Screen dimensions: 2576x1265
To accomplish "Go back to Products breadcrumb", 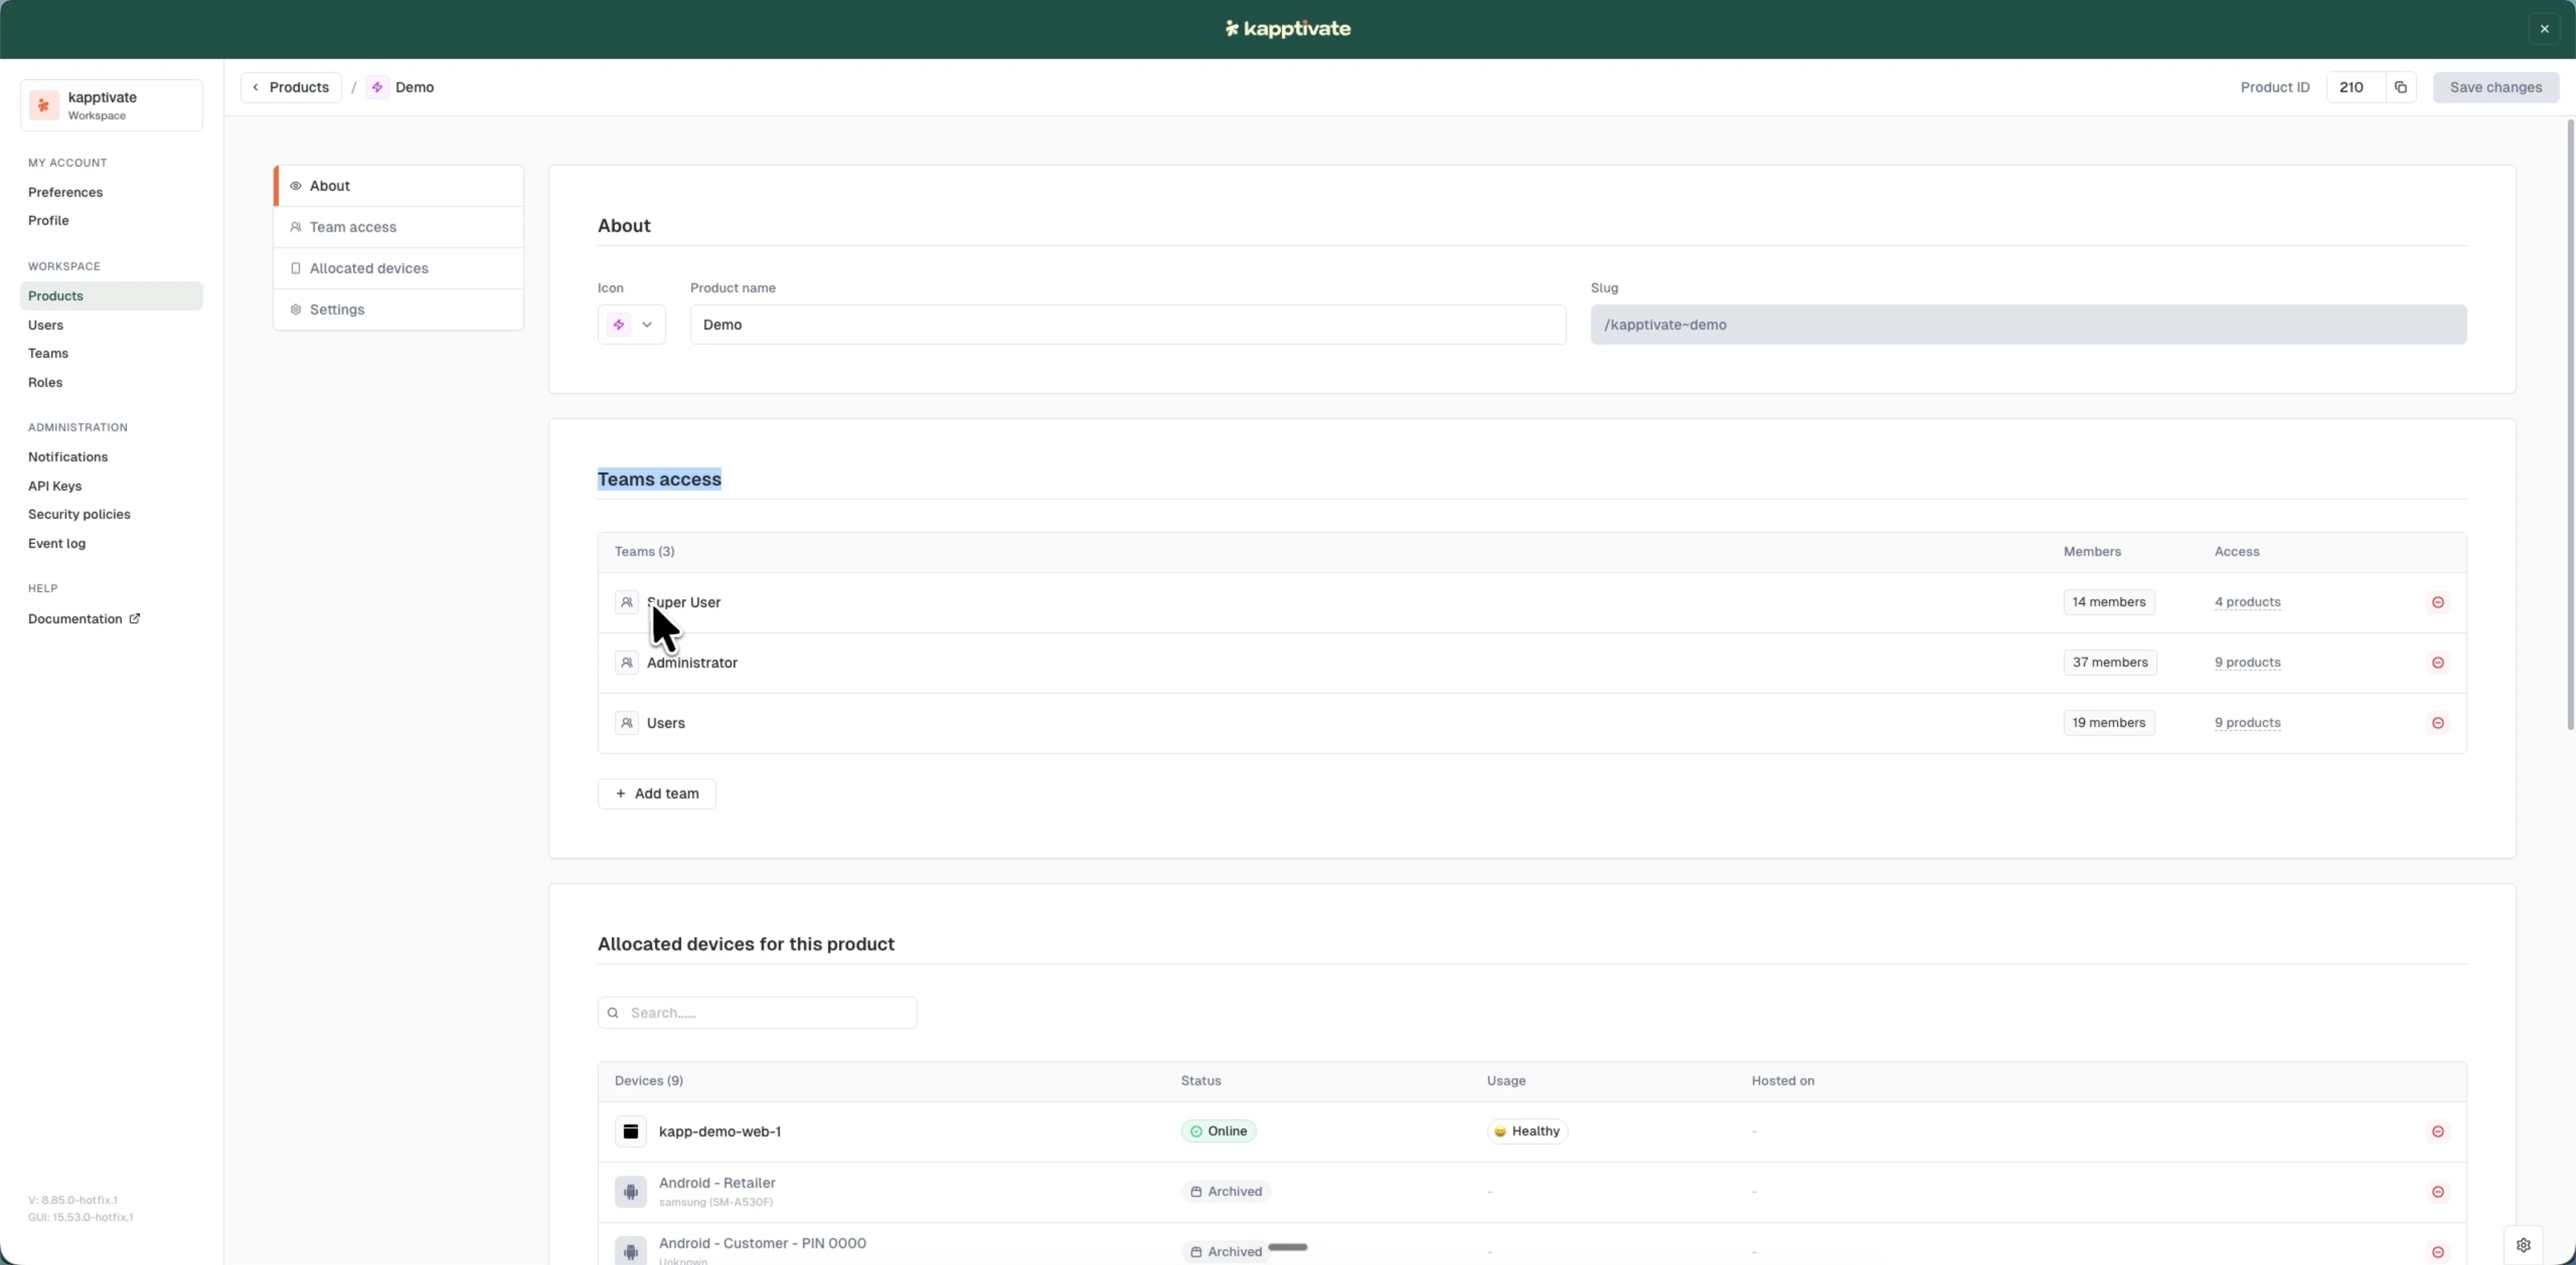I will coord(291,87).
